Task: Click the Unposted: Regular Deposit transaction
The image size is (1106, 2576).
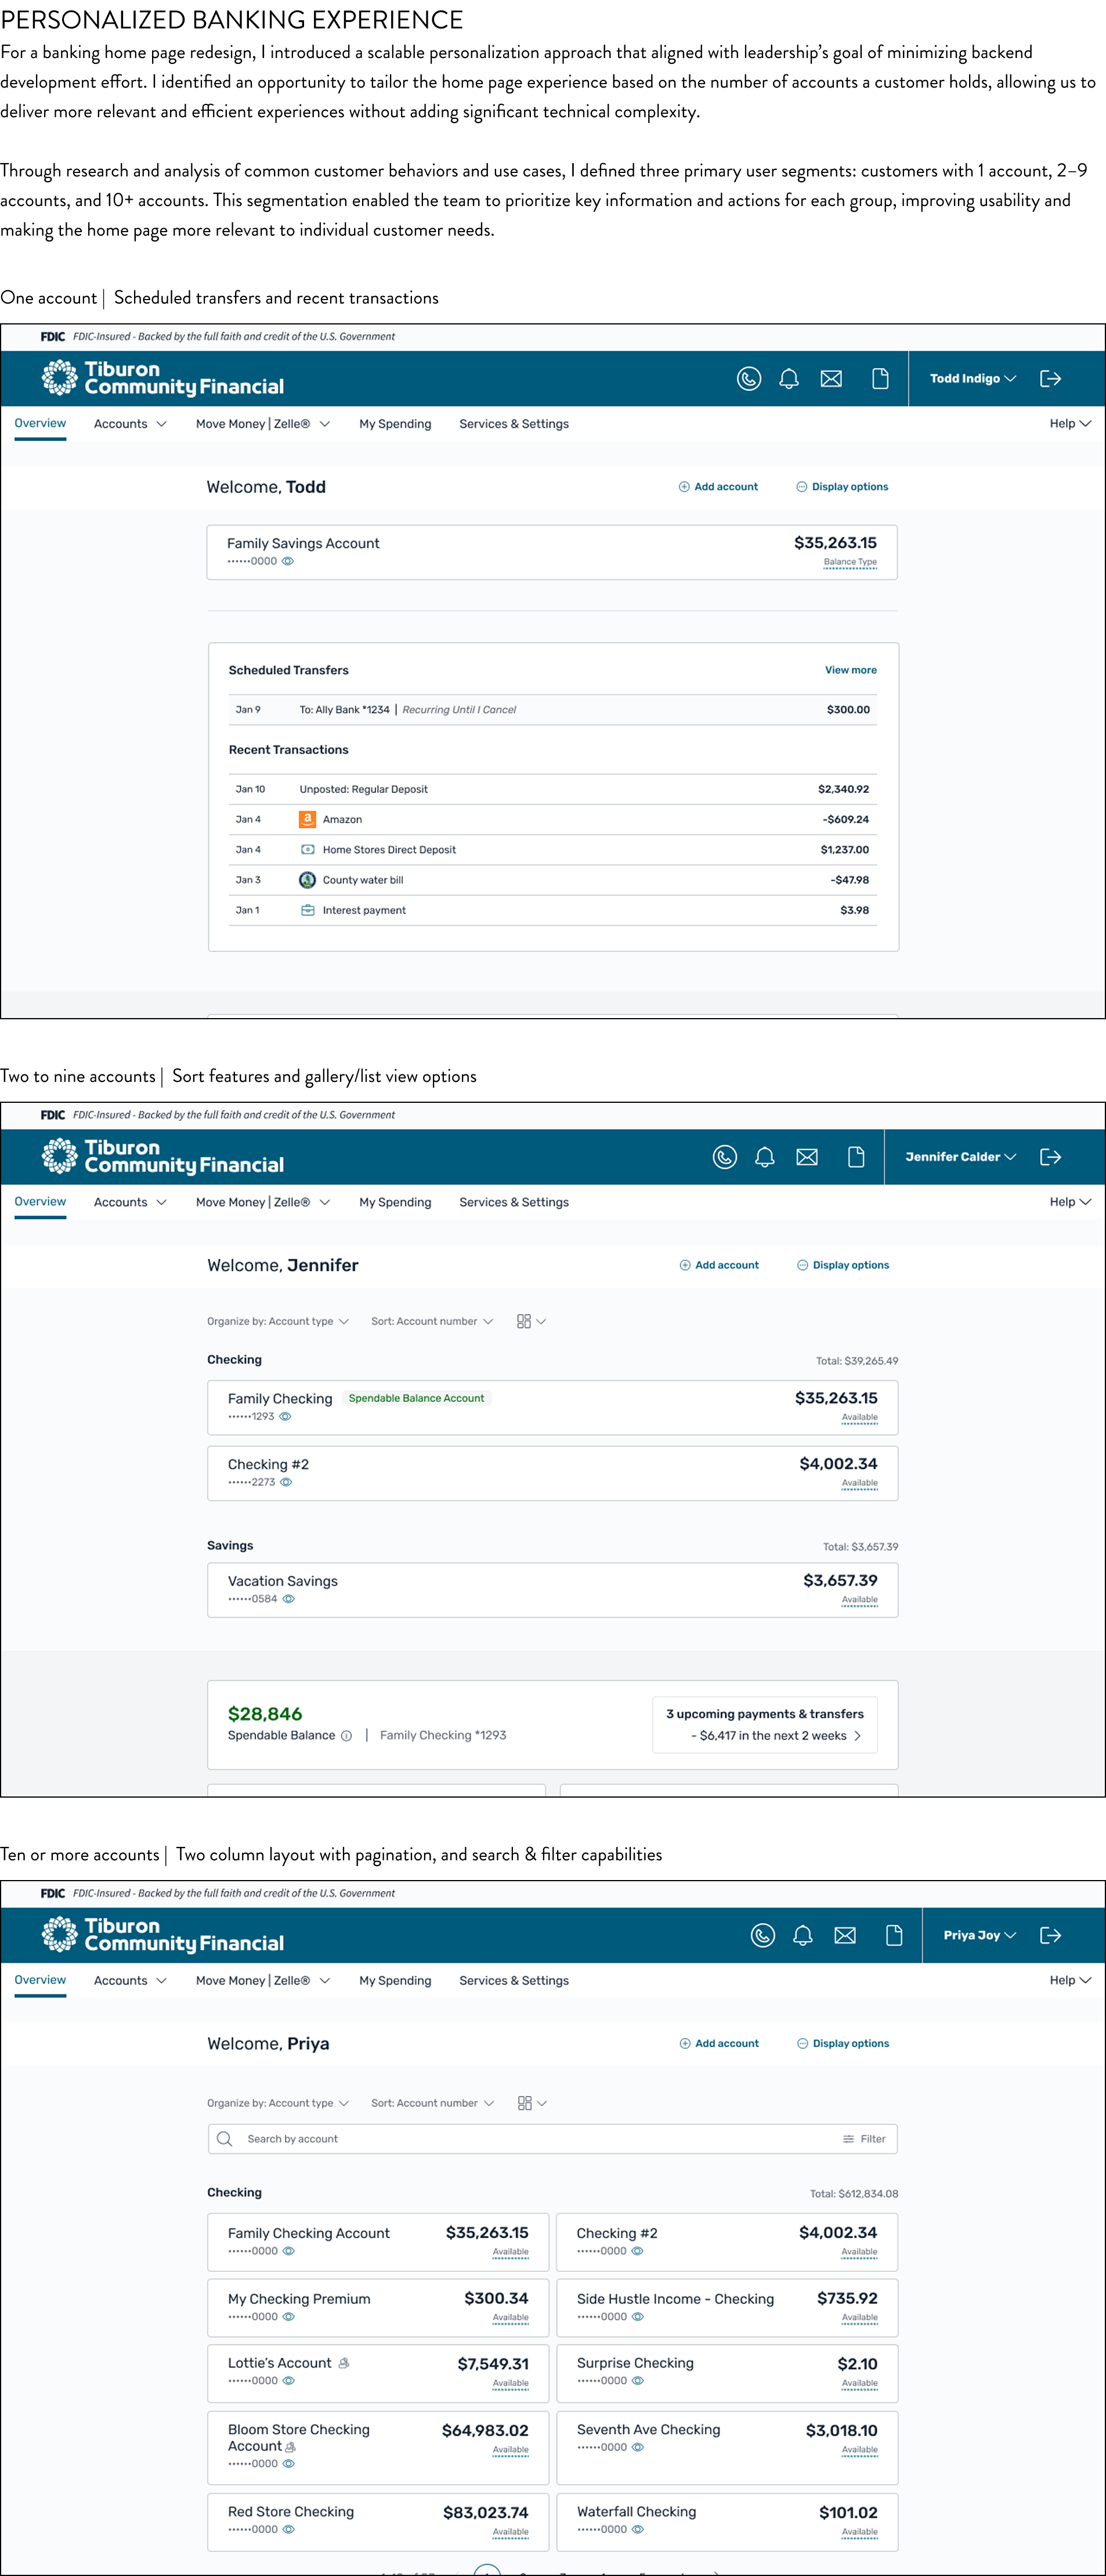Action: point(552,789)
